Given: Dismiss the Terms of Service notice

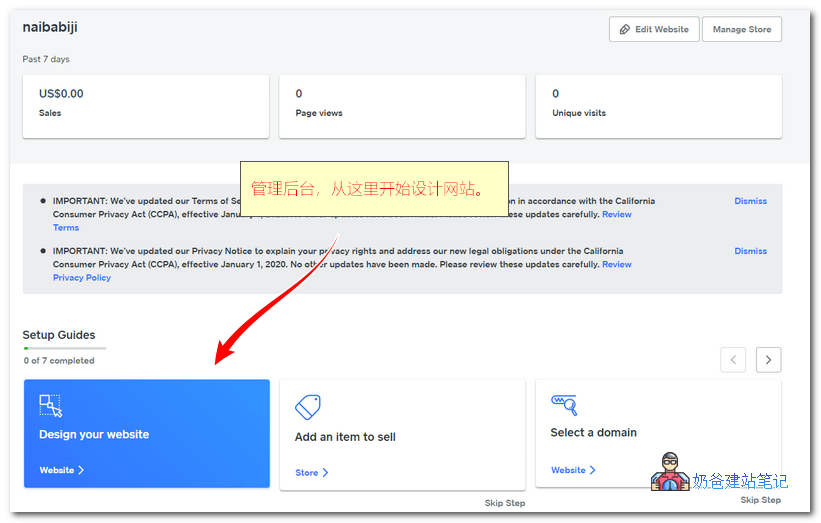Looking at the screenshot, I should click(x=750, y=201).
